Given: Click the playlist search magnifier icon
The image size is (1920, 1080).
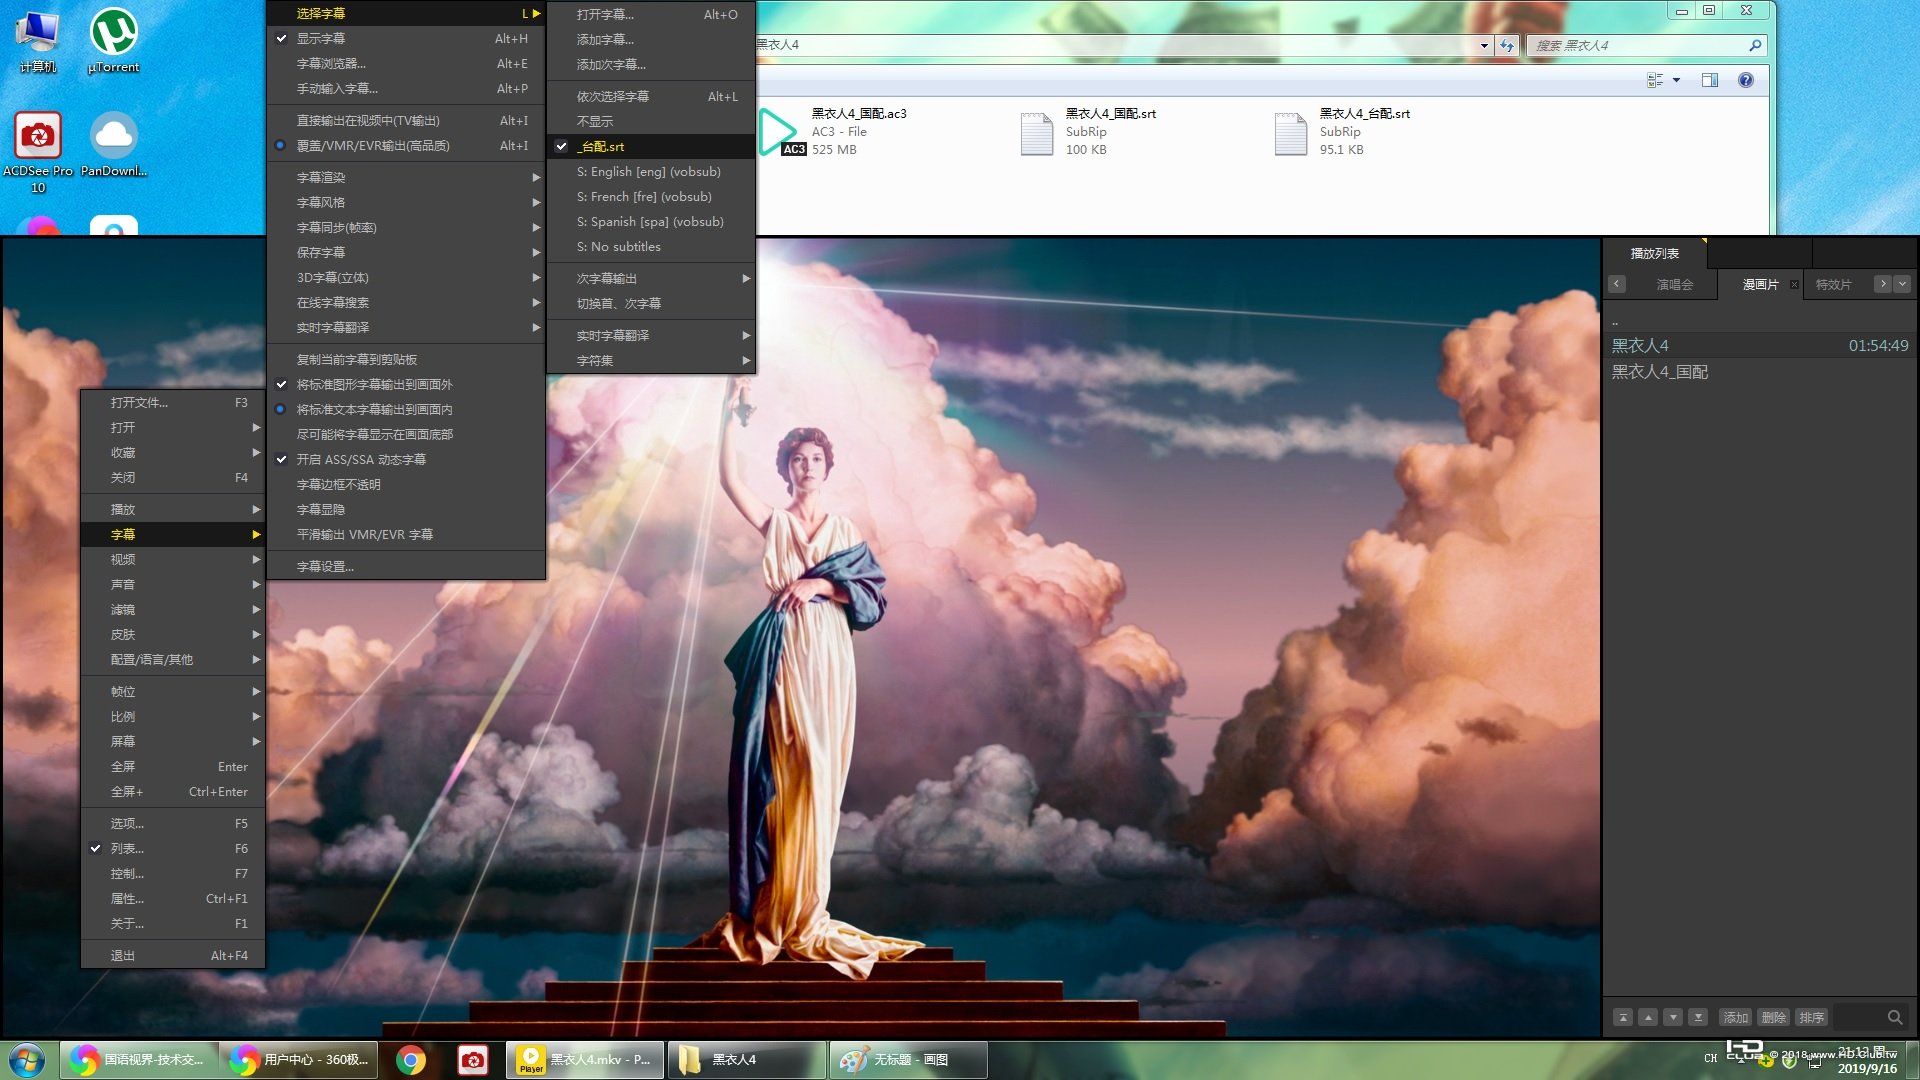Looking at the screenshot, I should (x=1894, y=1017).
